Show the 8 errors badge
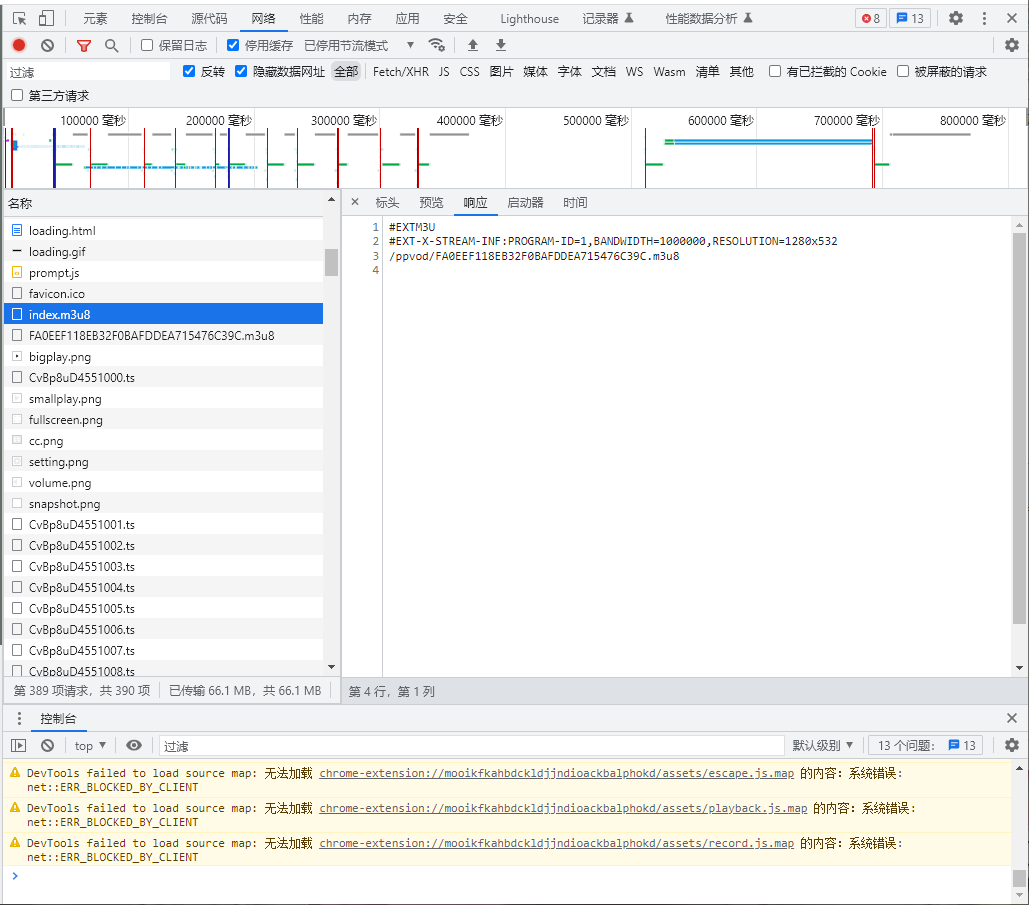The width and height of the screenshot is (1029, 905). pos(871,18)
